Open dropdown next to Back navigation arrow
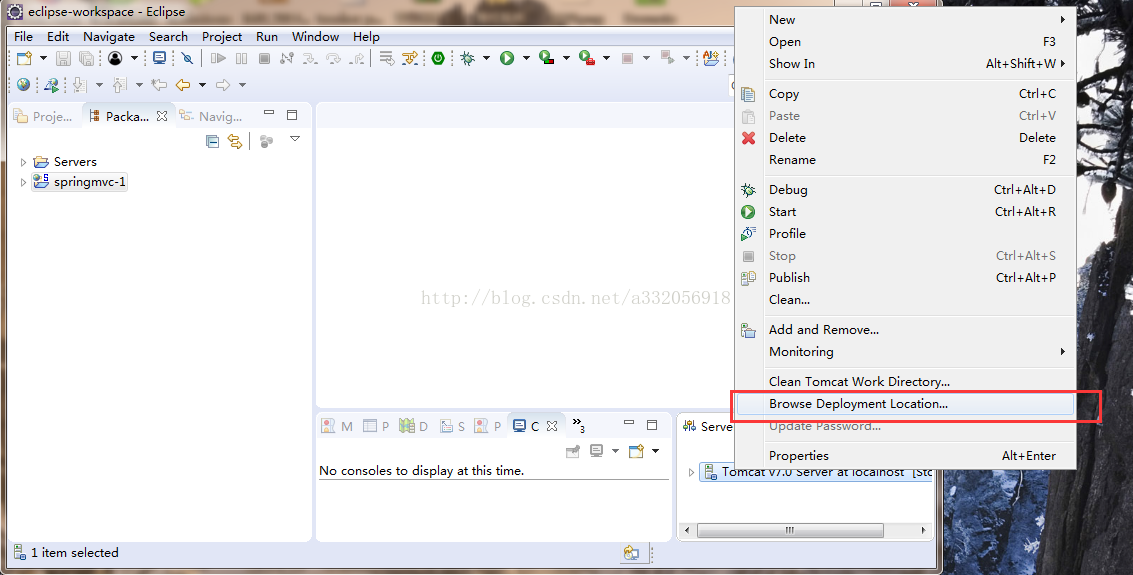1133x575 pixels. click(x=202, y=85)
